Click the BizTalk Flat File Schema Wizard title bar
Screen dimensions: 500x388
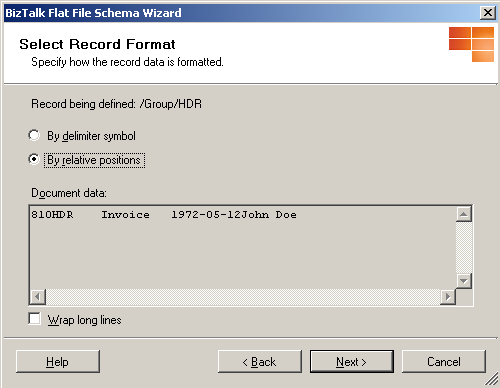(242, 13)
